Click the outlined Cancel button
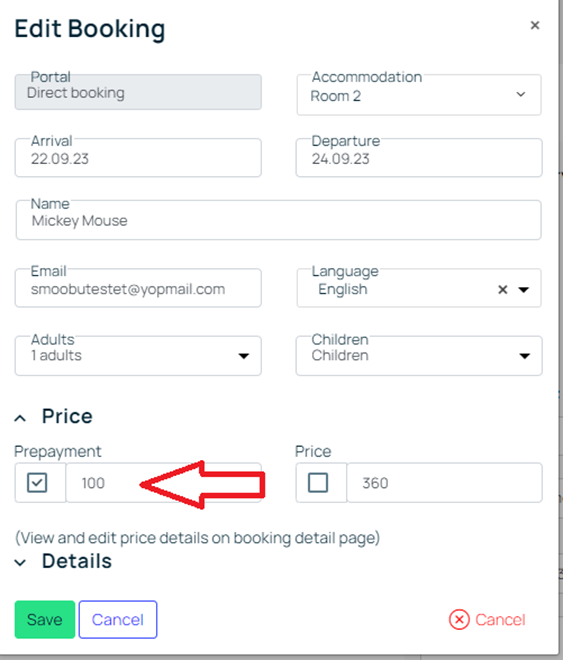Image resolution: width=563 pixels, height=660 pixels. (x=118, y=620)
